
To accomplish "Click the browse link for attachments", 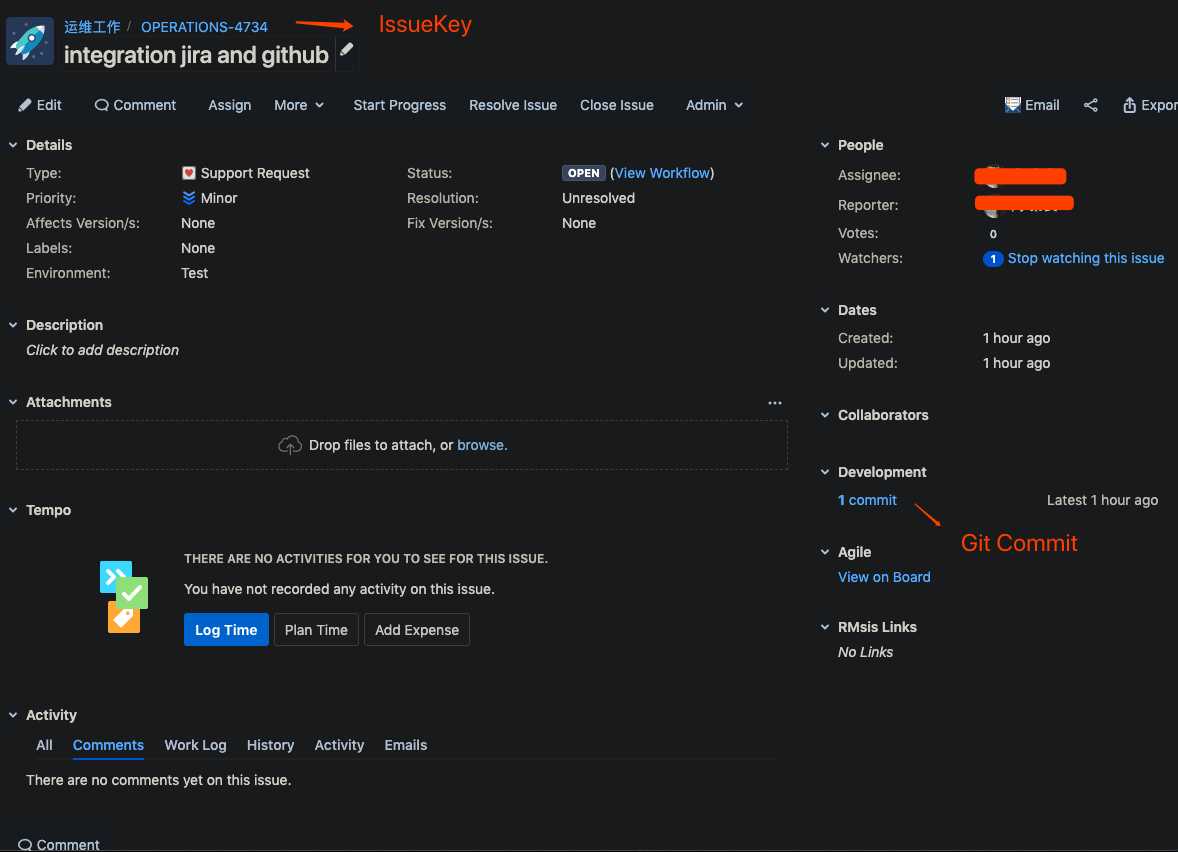I will pos(482,446).
